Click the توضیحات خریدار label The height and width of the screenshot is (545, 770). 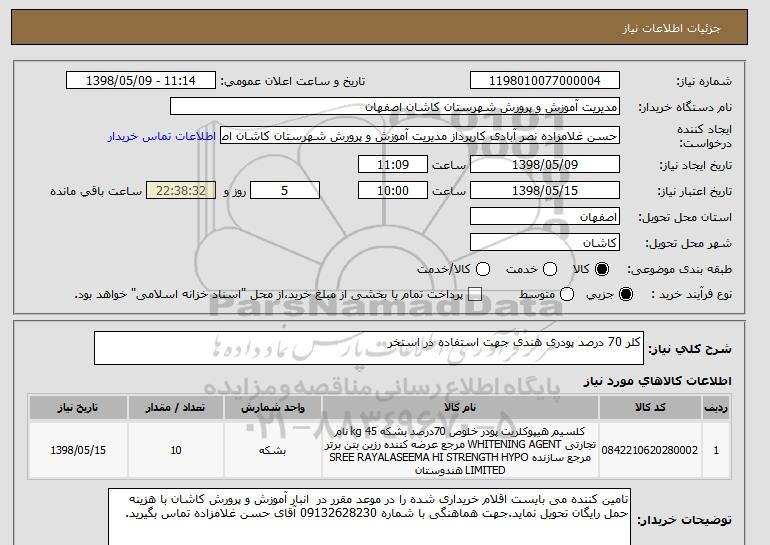pyautogui.click(x=684, y=519)
